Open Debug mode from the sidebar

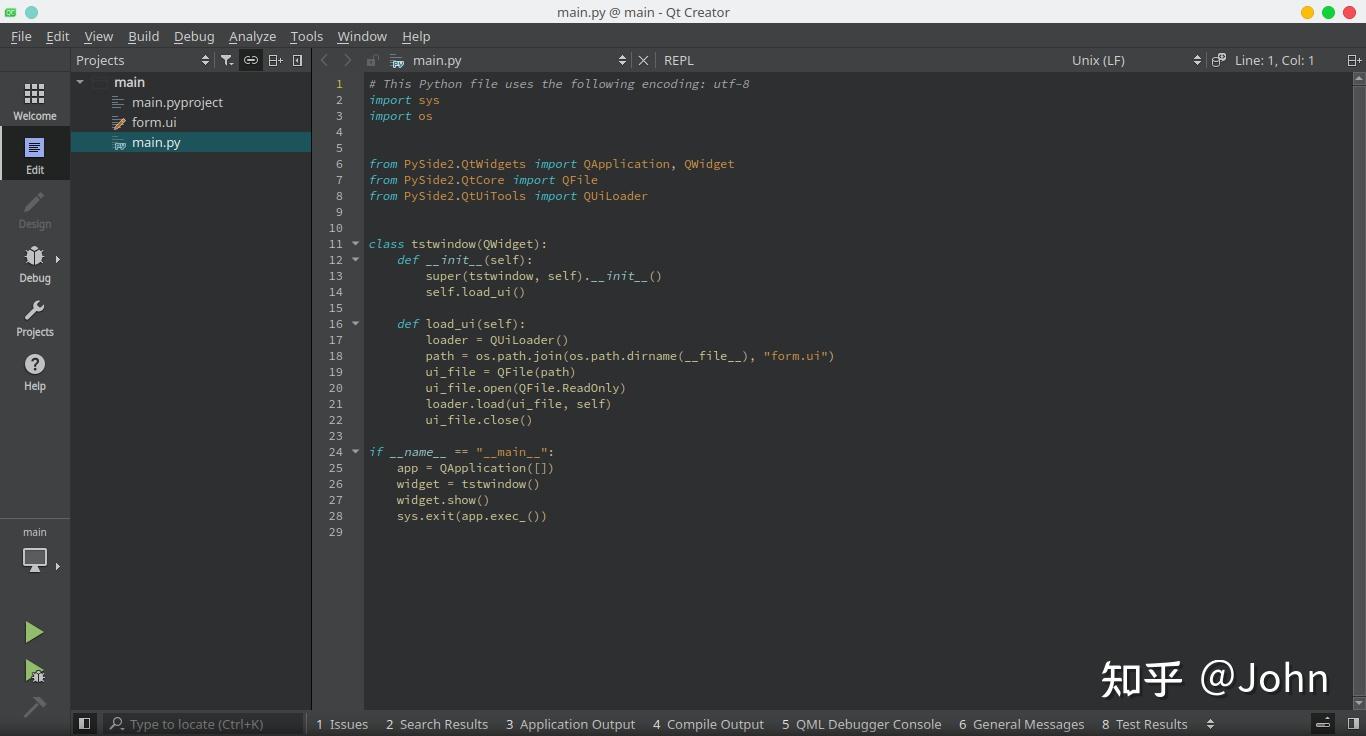tap(34, 263)
